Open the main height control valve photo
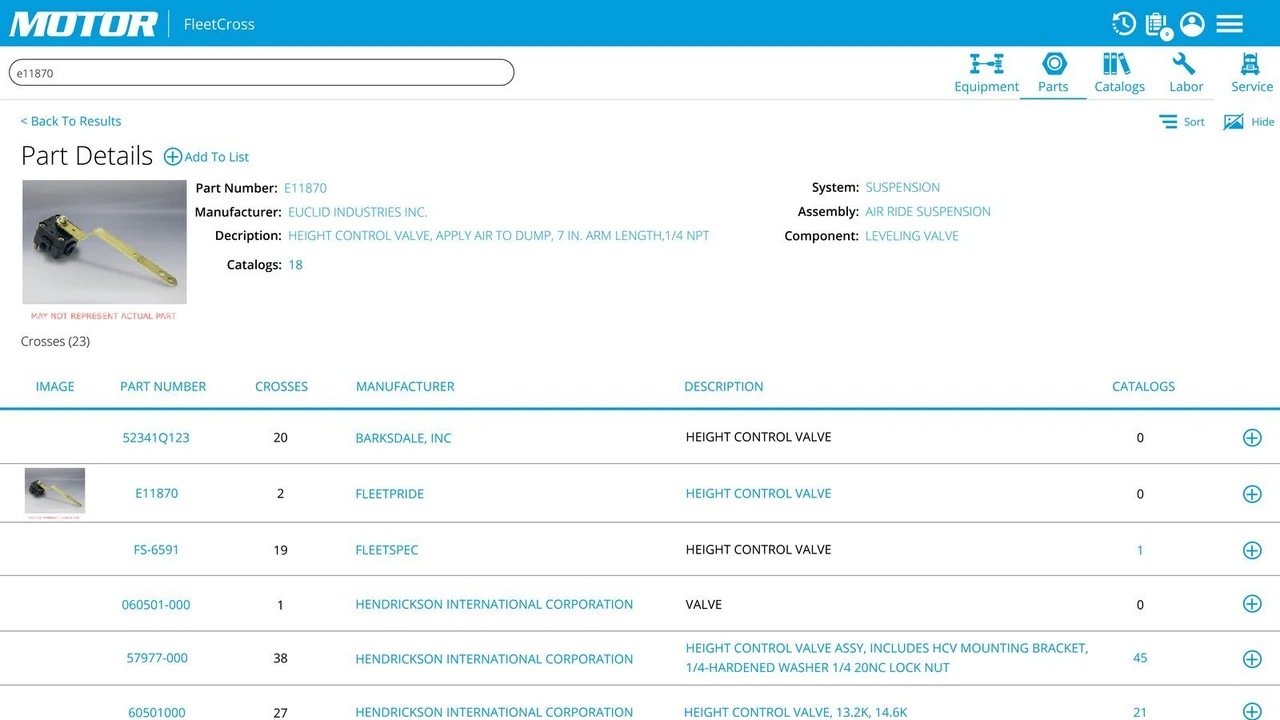Viewport: 1280px width, 720px height. click(x=105, y=242)
